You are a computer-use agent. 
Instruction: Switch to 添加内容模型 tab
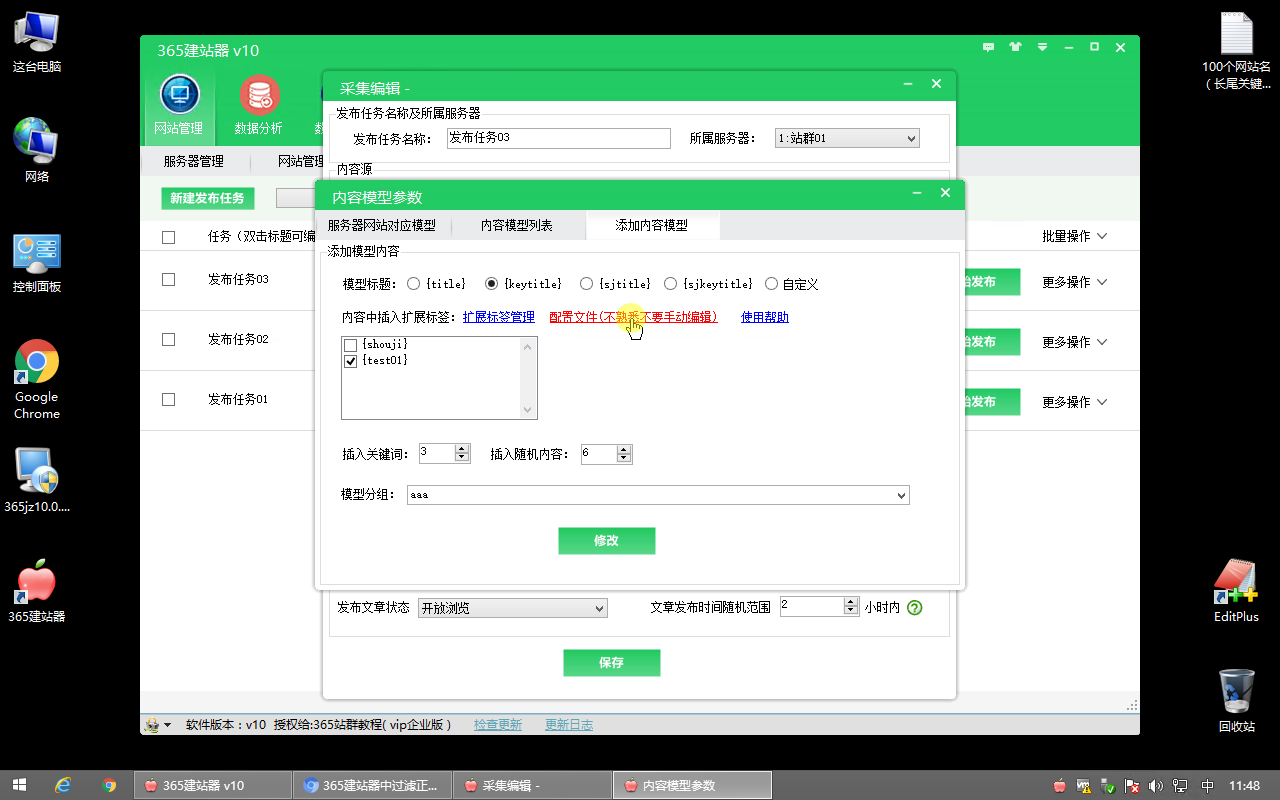[x=652, y=226]
